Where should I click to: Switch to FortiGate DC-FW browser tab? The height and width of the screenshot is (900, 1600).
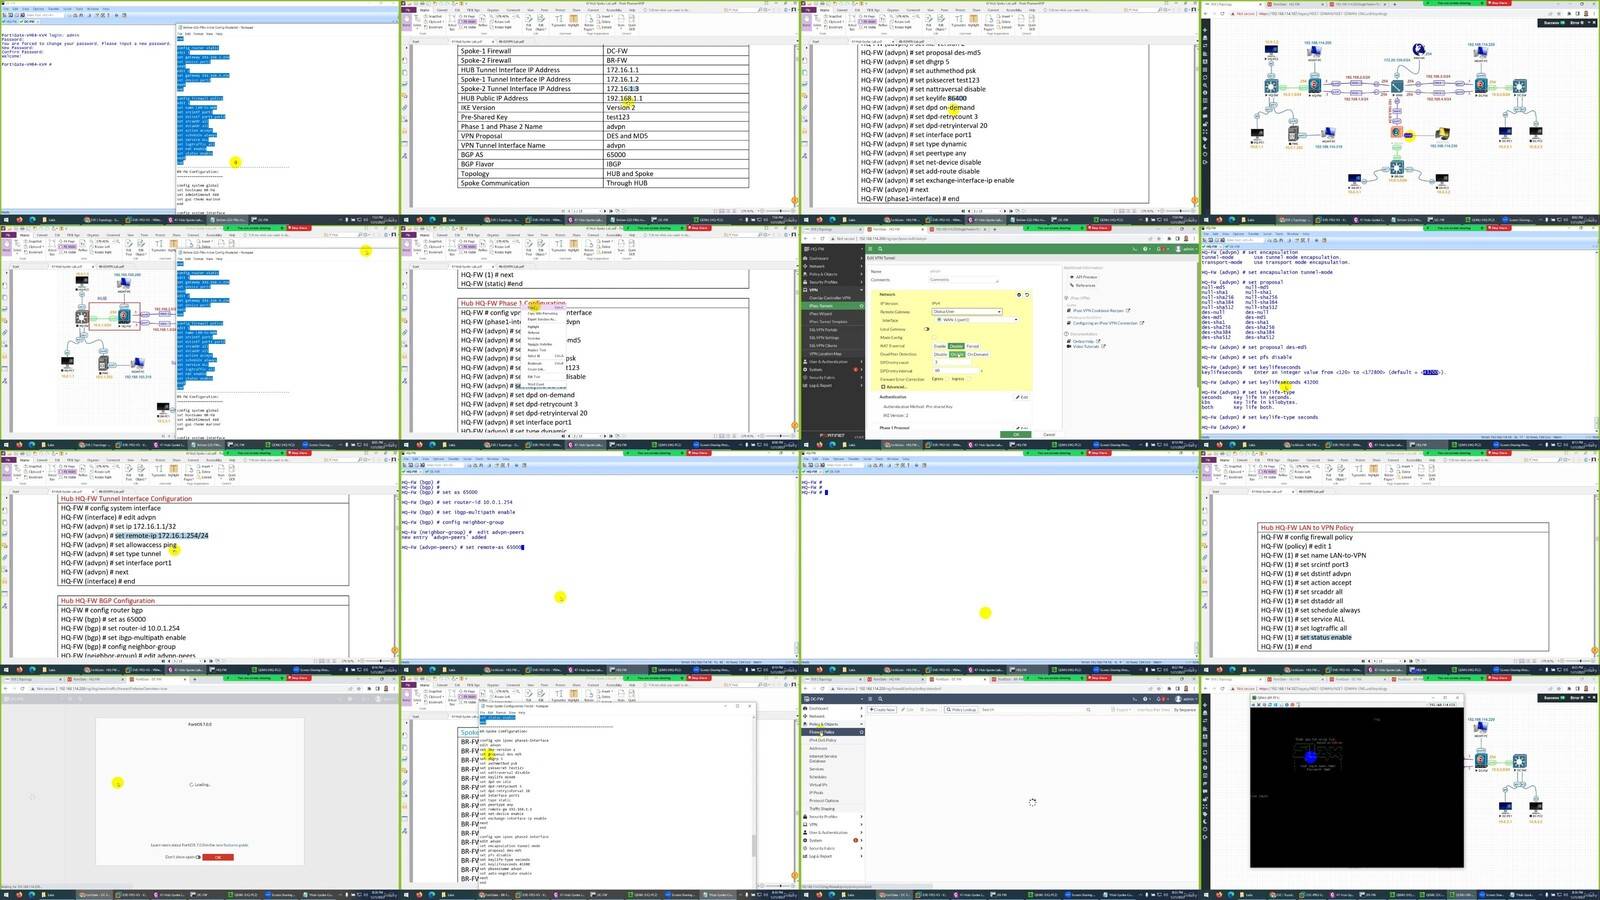(957, 679)
